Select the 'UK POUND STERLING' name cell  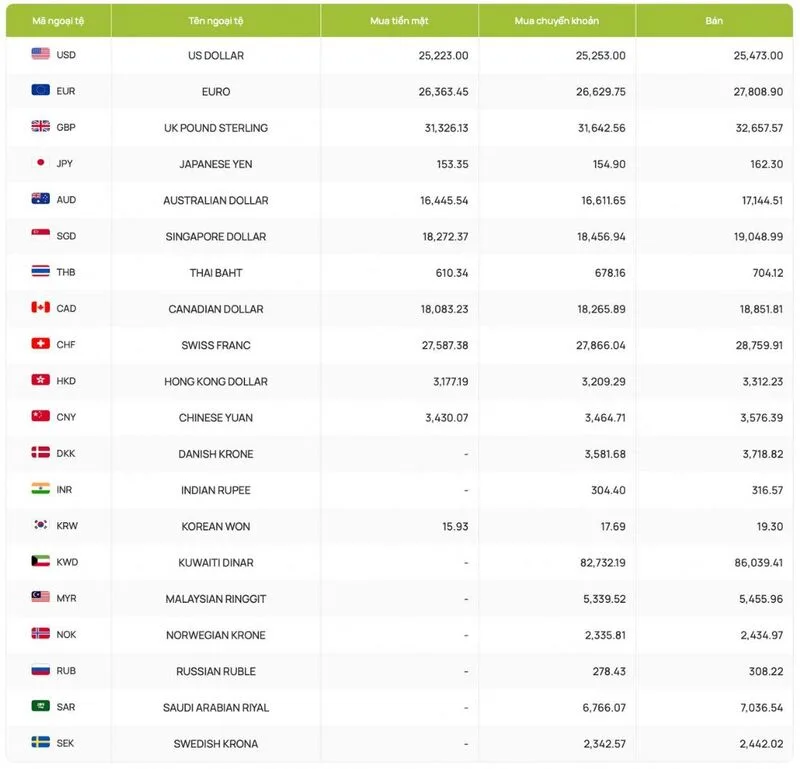pos(216,128)
